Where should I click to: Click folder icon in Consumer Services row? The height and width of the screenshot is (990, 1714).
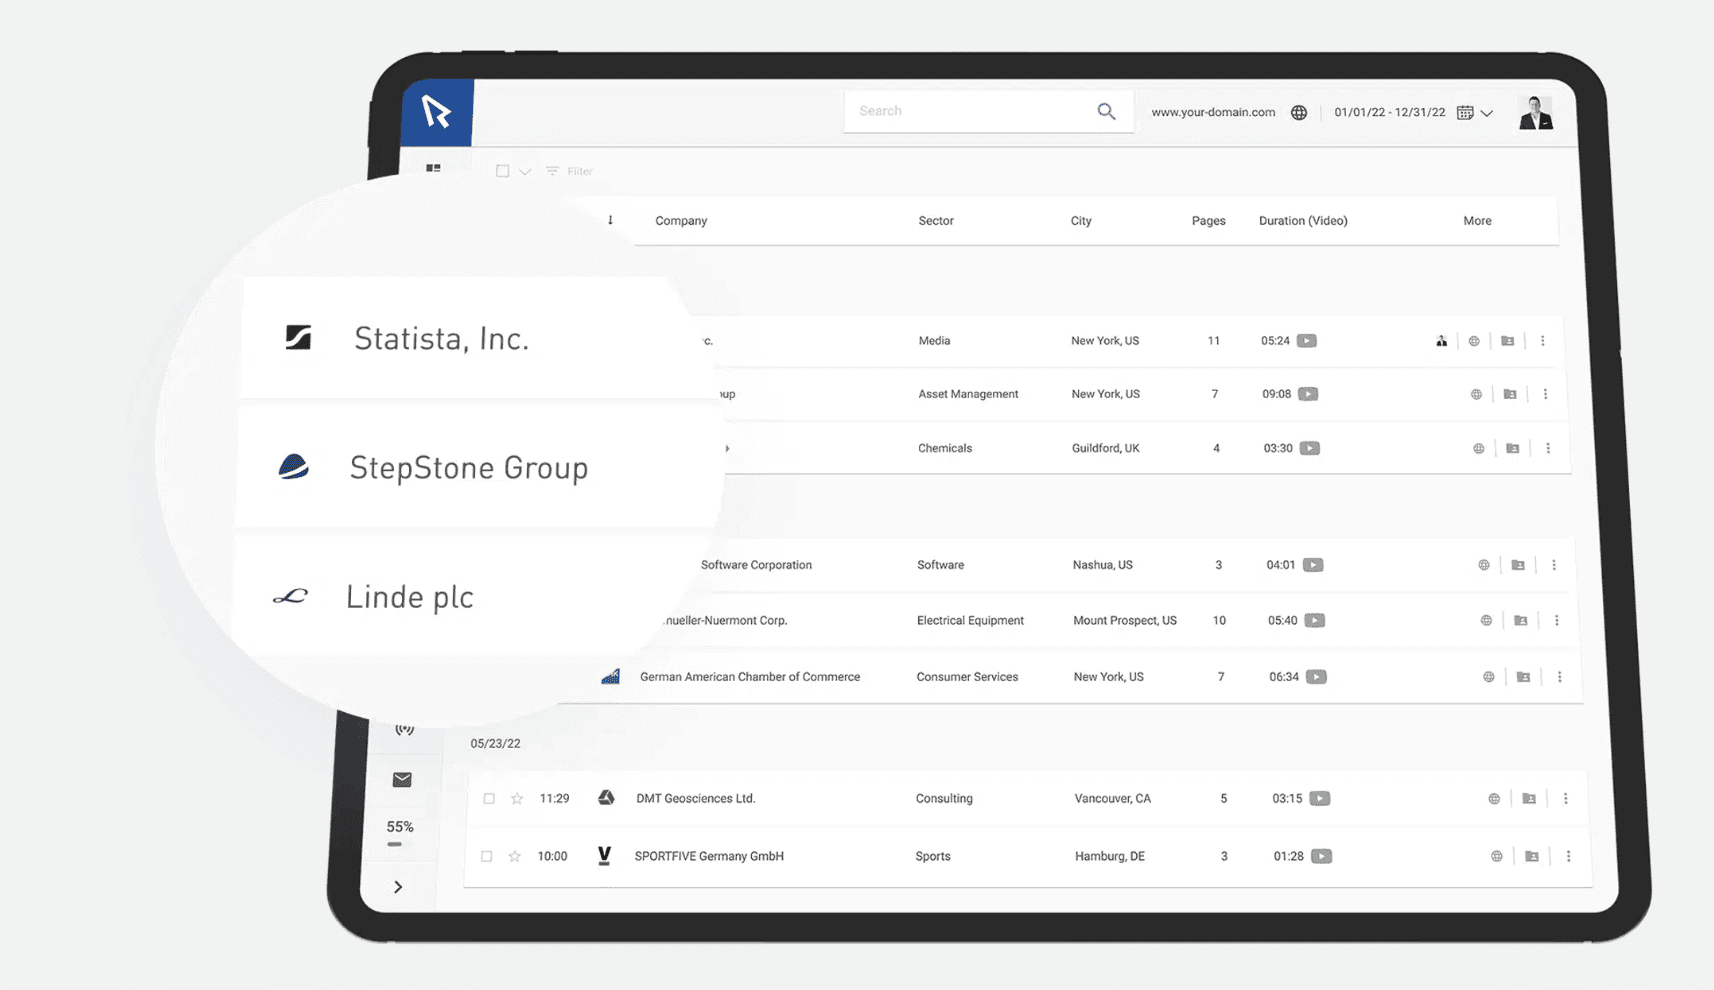click(1523, 677)
